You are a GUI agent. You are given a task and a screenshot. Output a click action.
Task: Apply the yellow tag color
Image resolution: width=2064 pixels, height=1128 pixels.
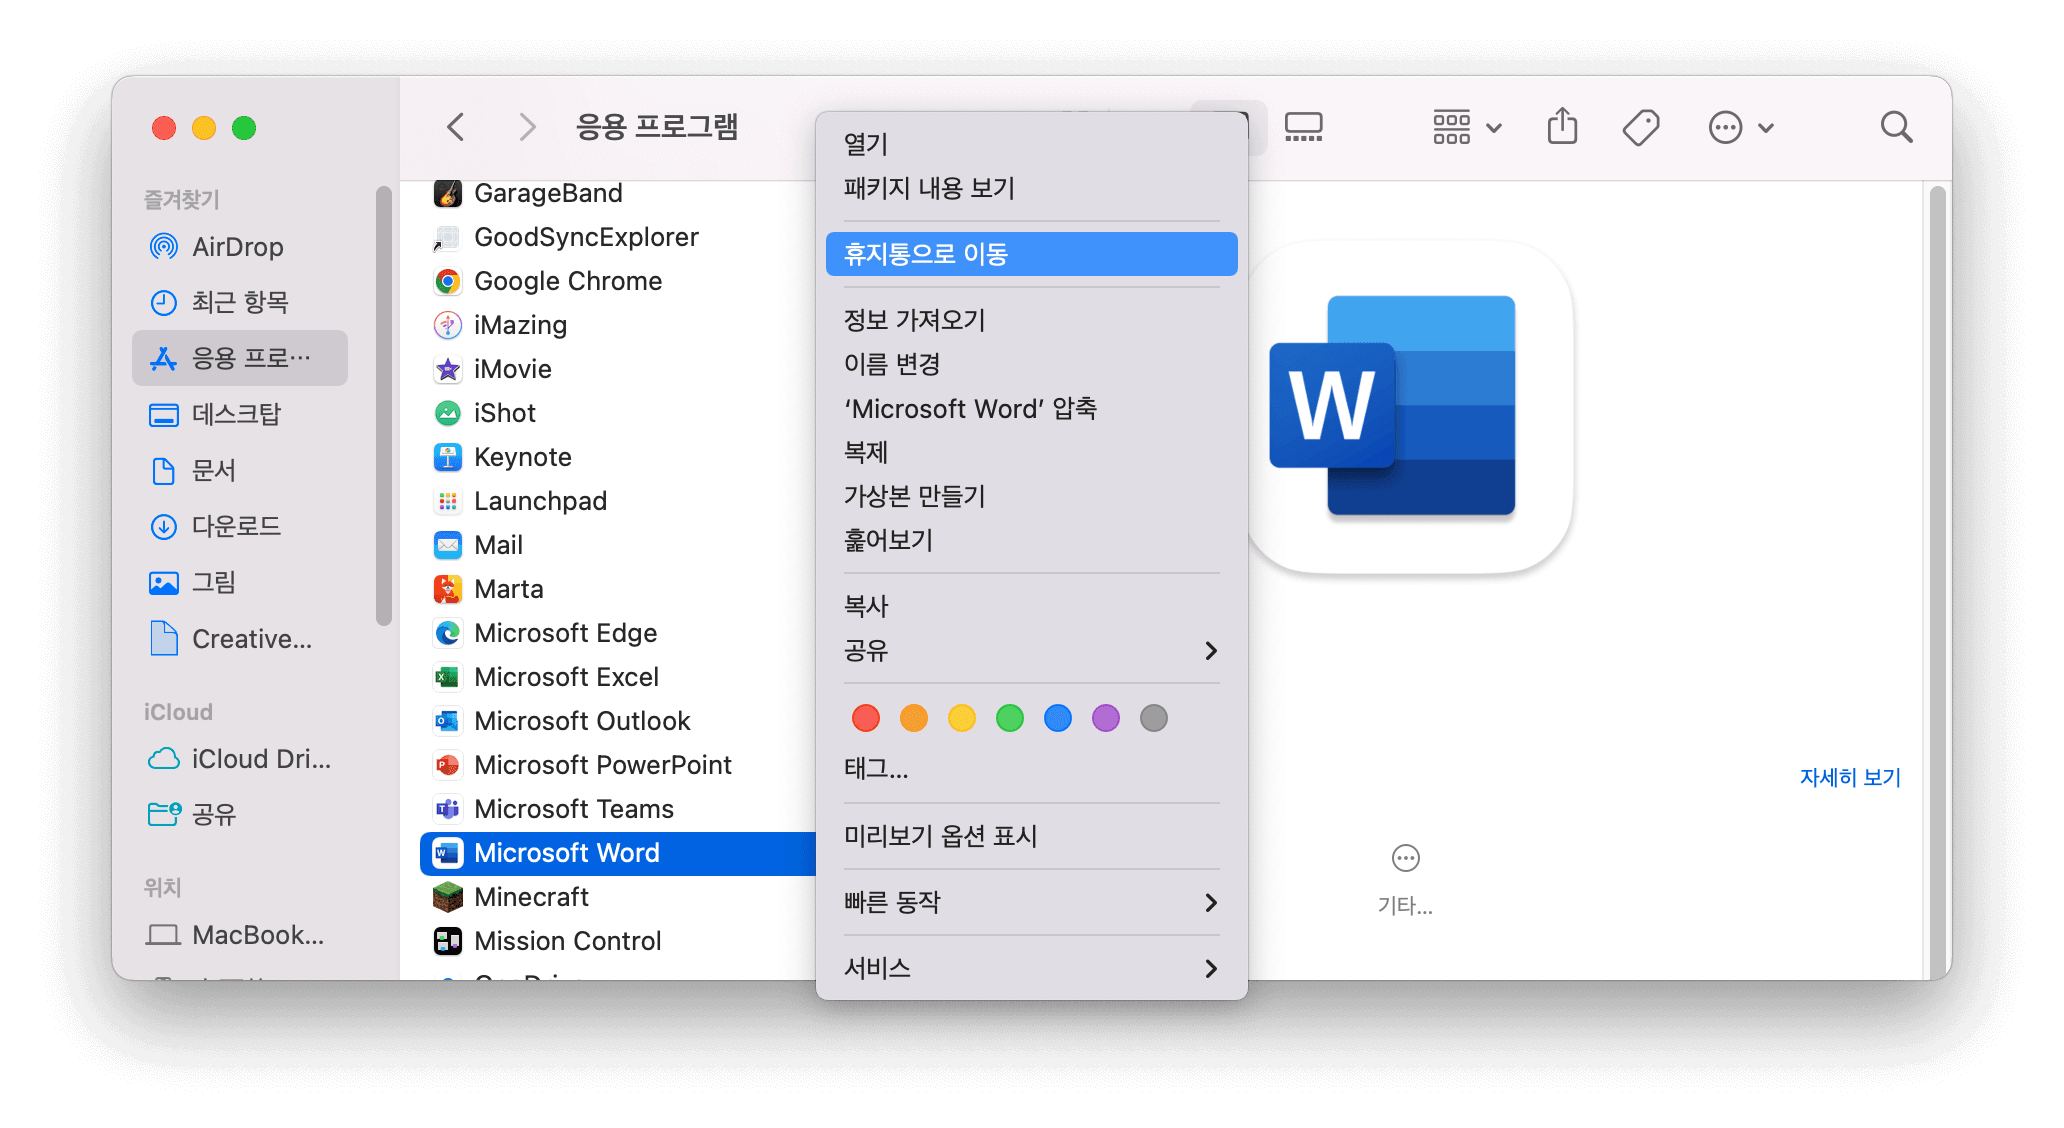tap(962, 718)
